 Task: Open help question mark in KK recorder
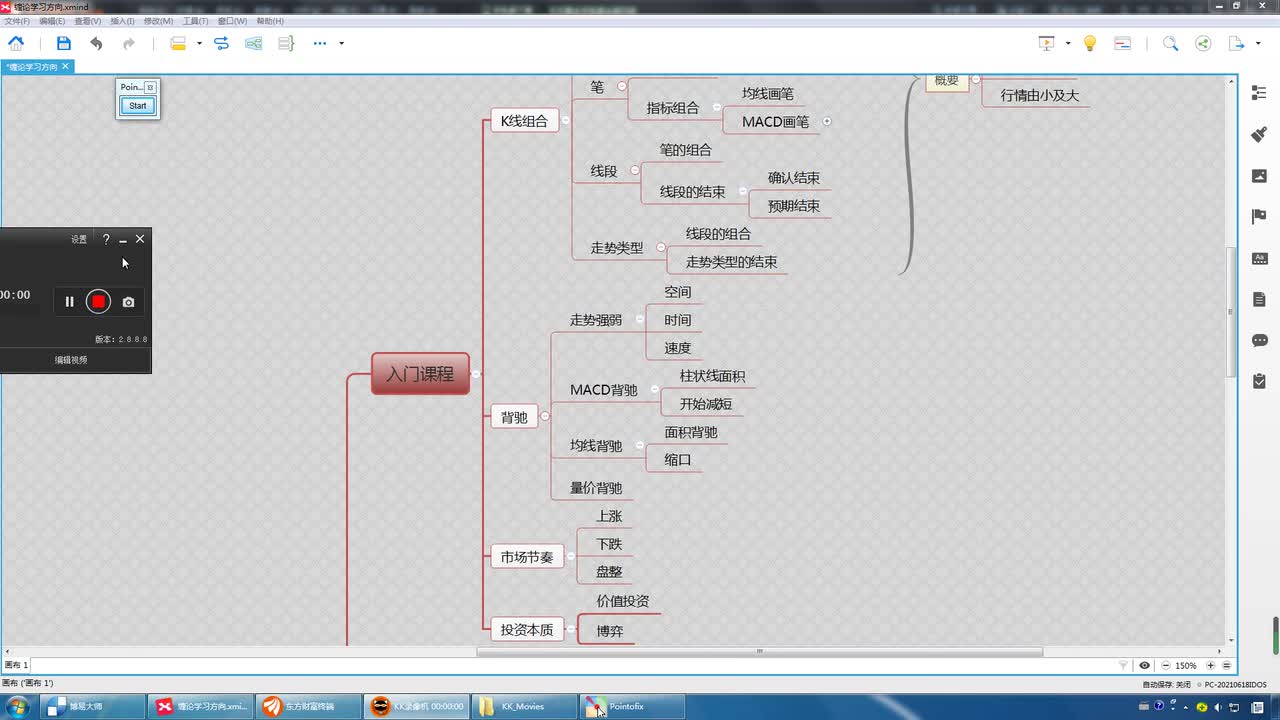(106, 239)
